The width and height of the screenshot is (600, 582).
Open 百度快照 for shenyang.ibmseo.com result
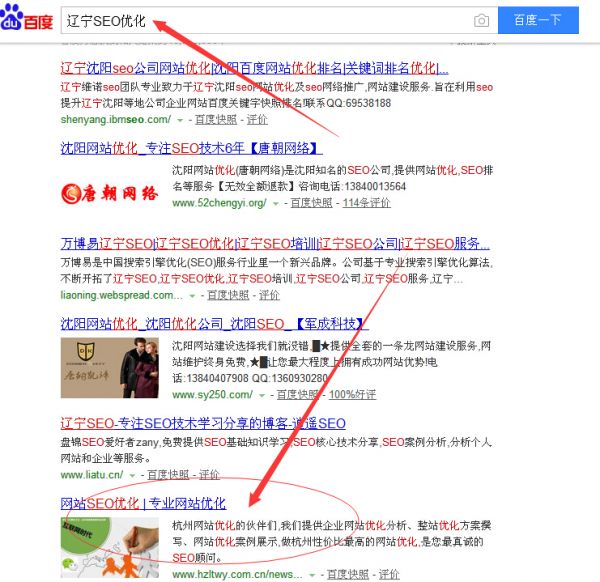pyautogui.click(x=216, y=120)
